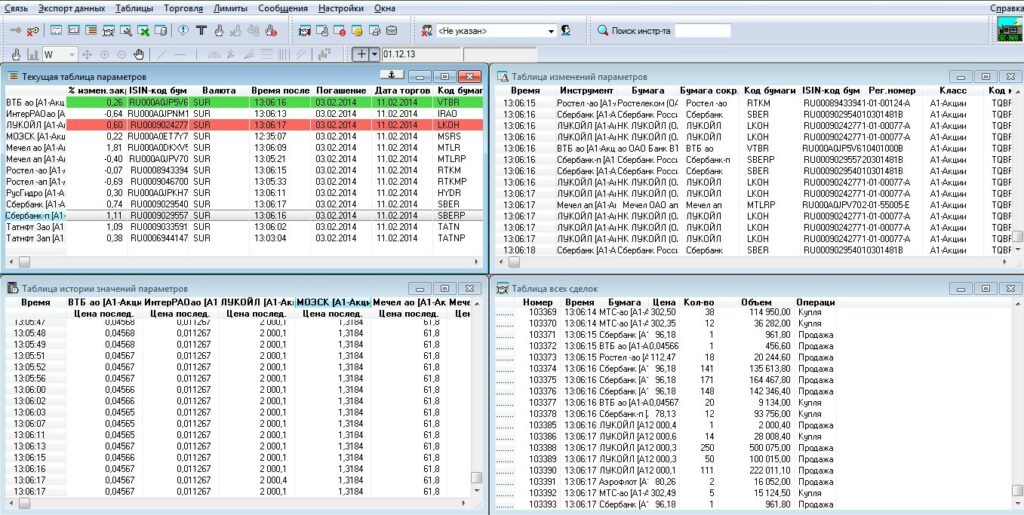
Task: Open the Торговля menu
Action: (184, 8)
